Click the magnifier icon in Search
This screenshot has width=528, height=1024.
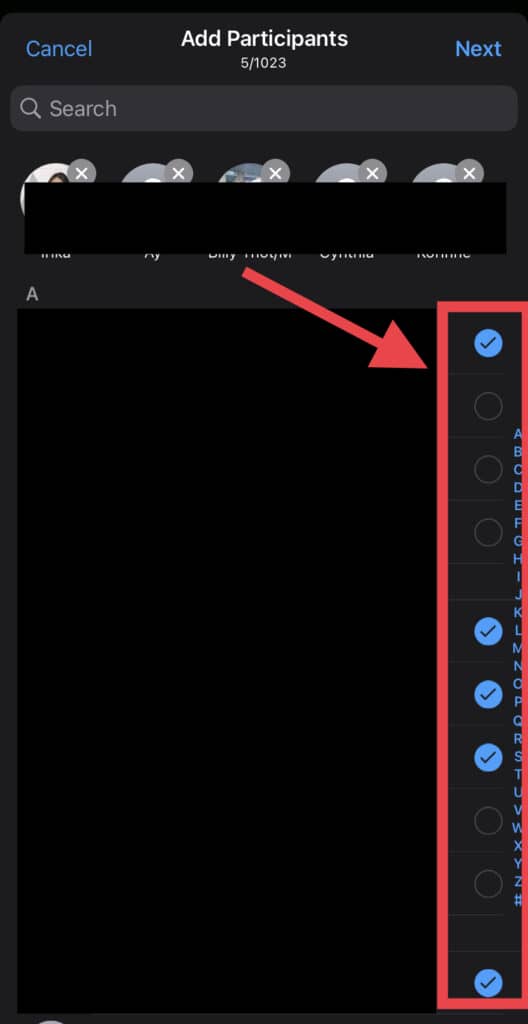(31, 108)
